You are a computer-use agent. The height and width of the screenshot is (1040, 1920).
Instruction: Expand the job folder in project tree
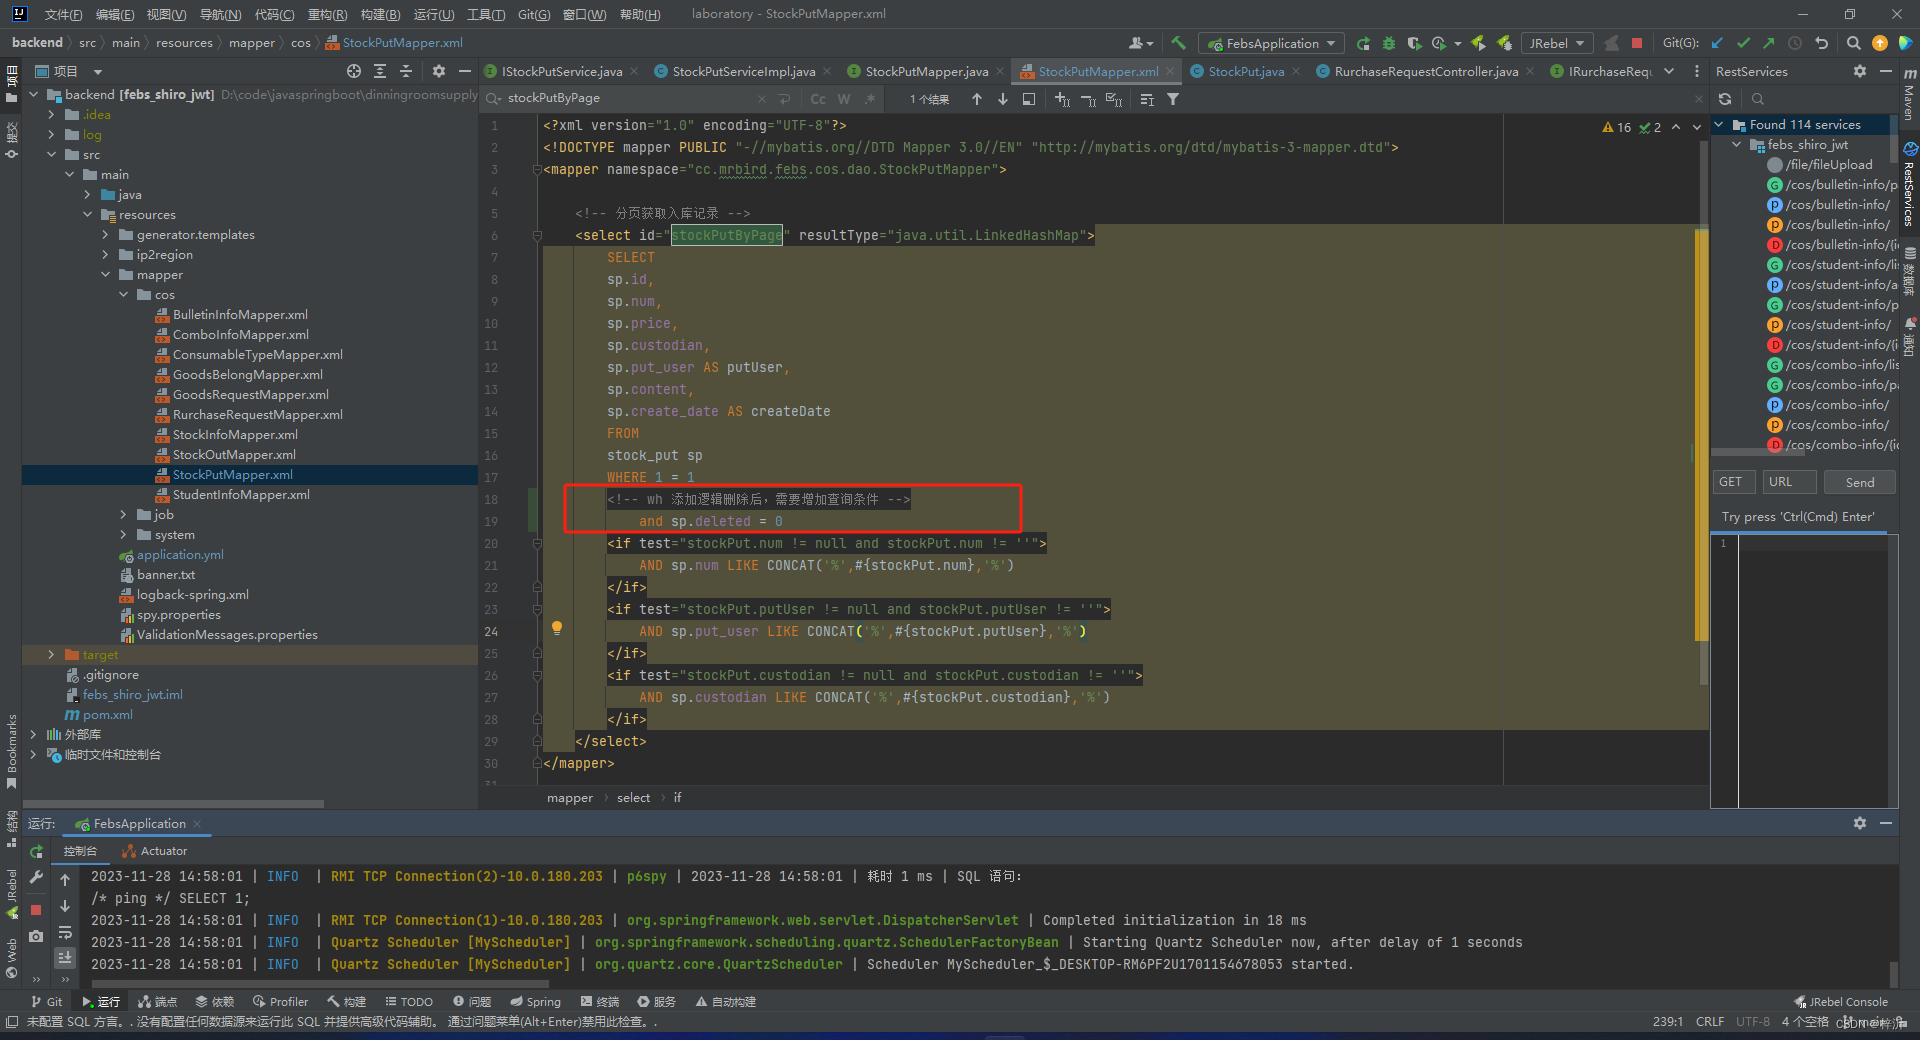pyautogui.click(x=123, y=515)
